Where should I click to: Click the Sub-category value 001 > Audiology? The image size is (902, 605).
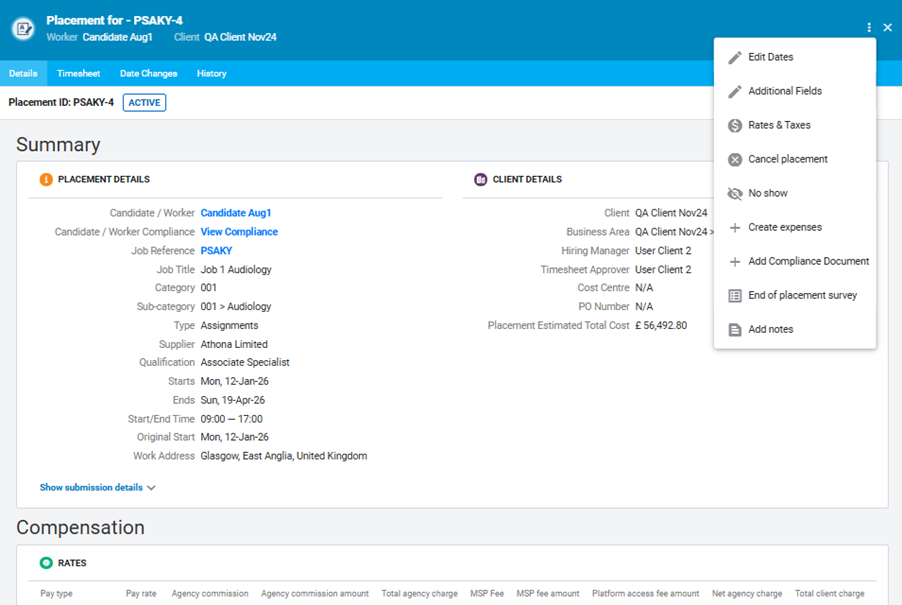(236, 307)
